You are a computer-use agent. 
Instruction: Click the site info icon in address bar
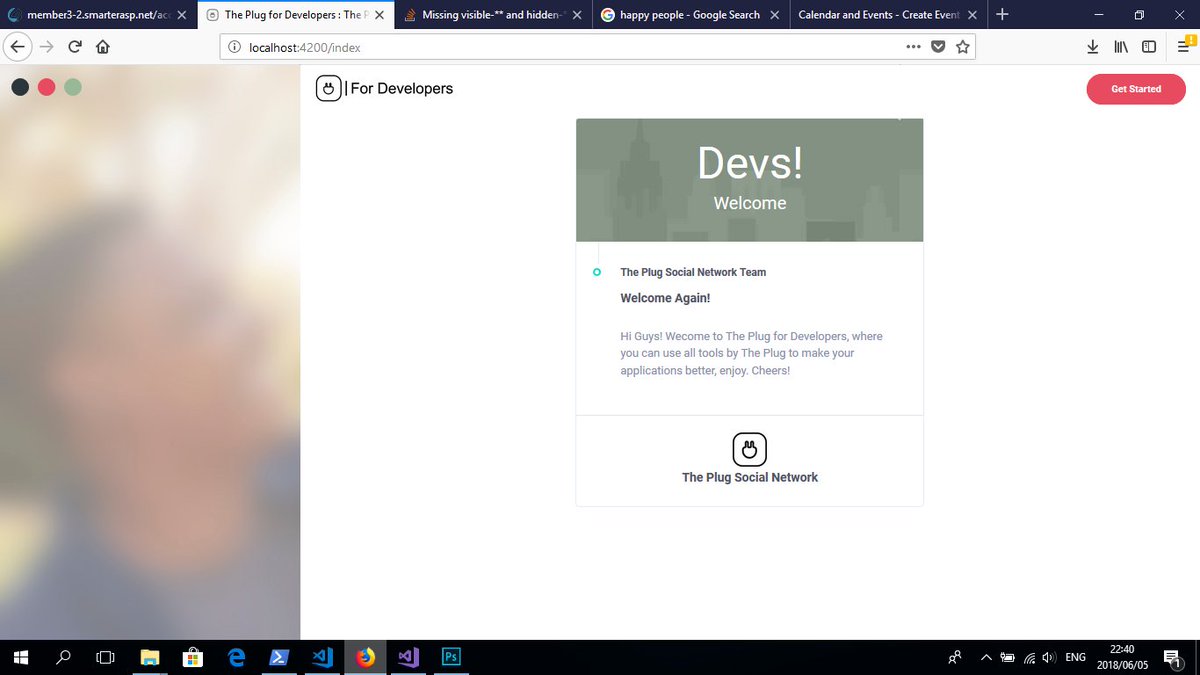click(234, 47)
